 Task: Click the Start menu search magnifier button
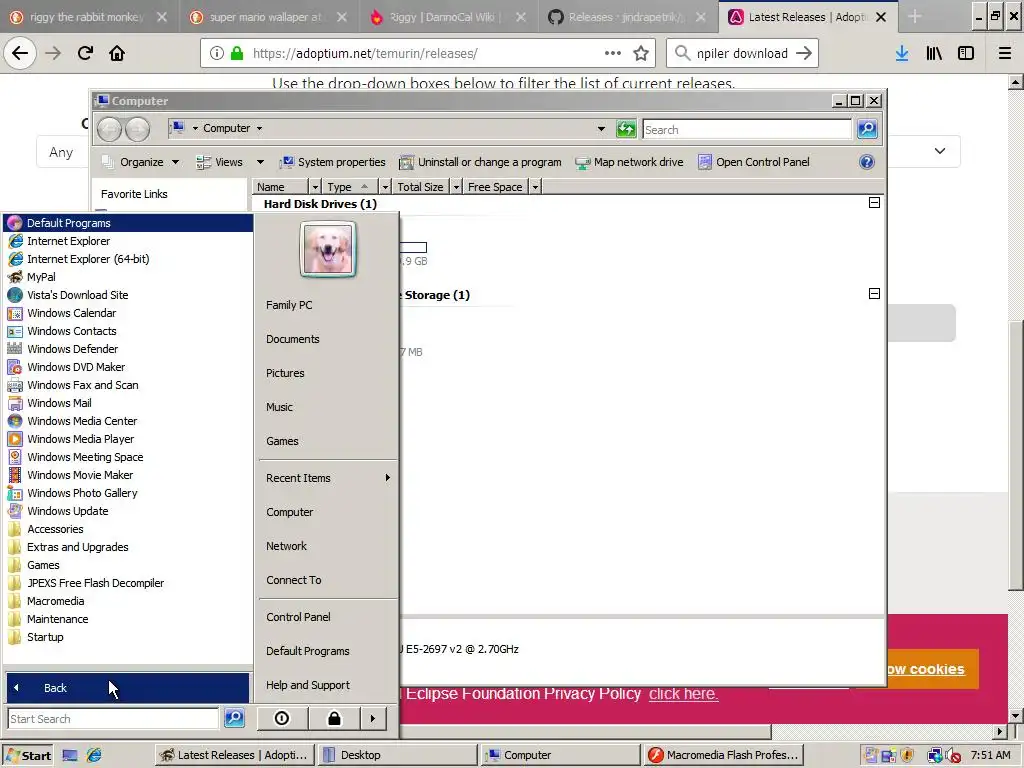pyautogui.click(x=234, y=718)
